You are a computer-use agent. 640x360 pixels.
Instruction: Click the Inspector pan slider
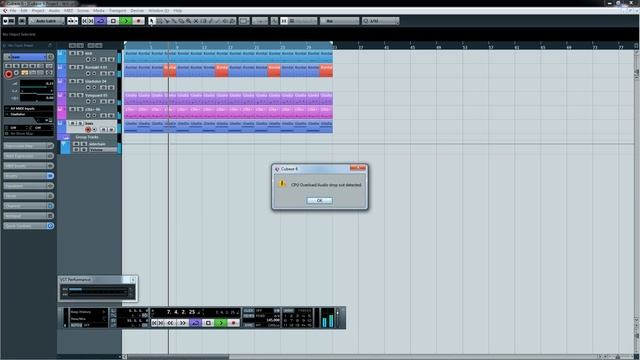37,91
